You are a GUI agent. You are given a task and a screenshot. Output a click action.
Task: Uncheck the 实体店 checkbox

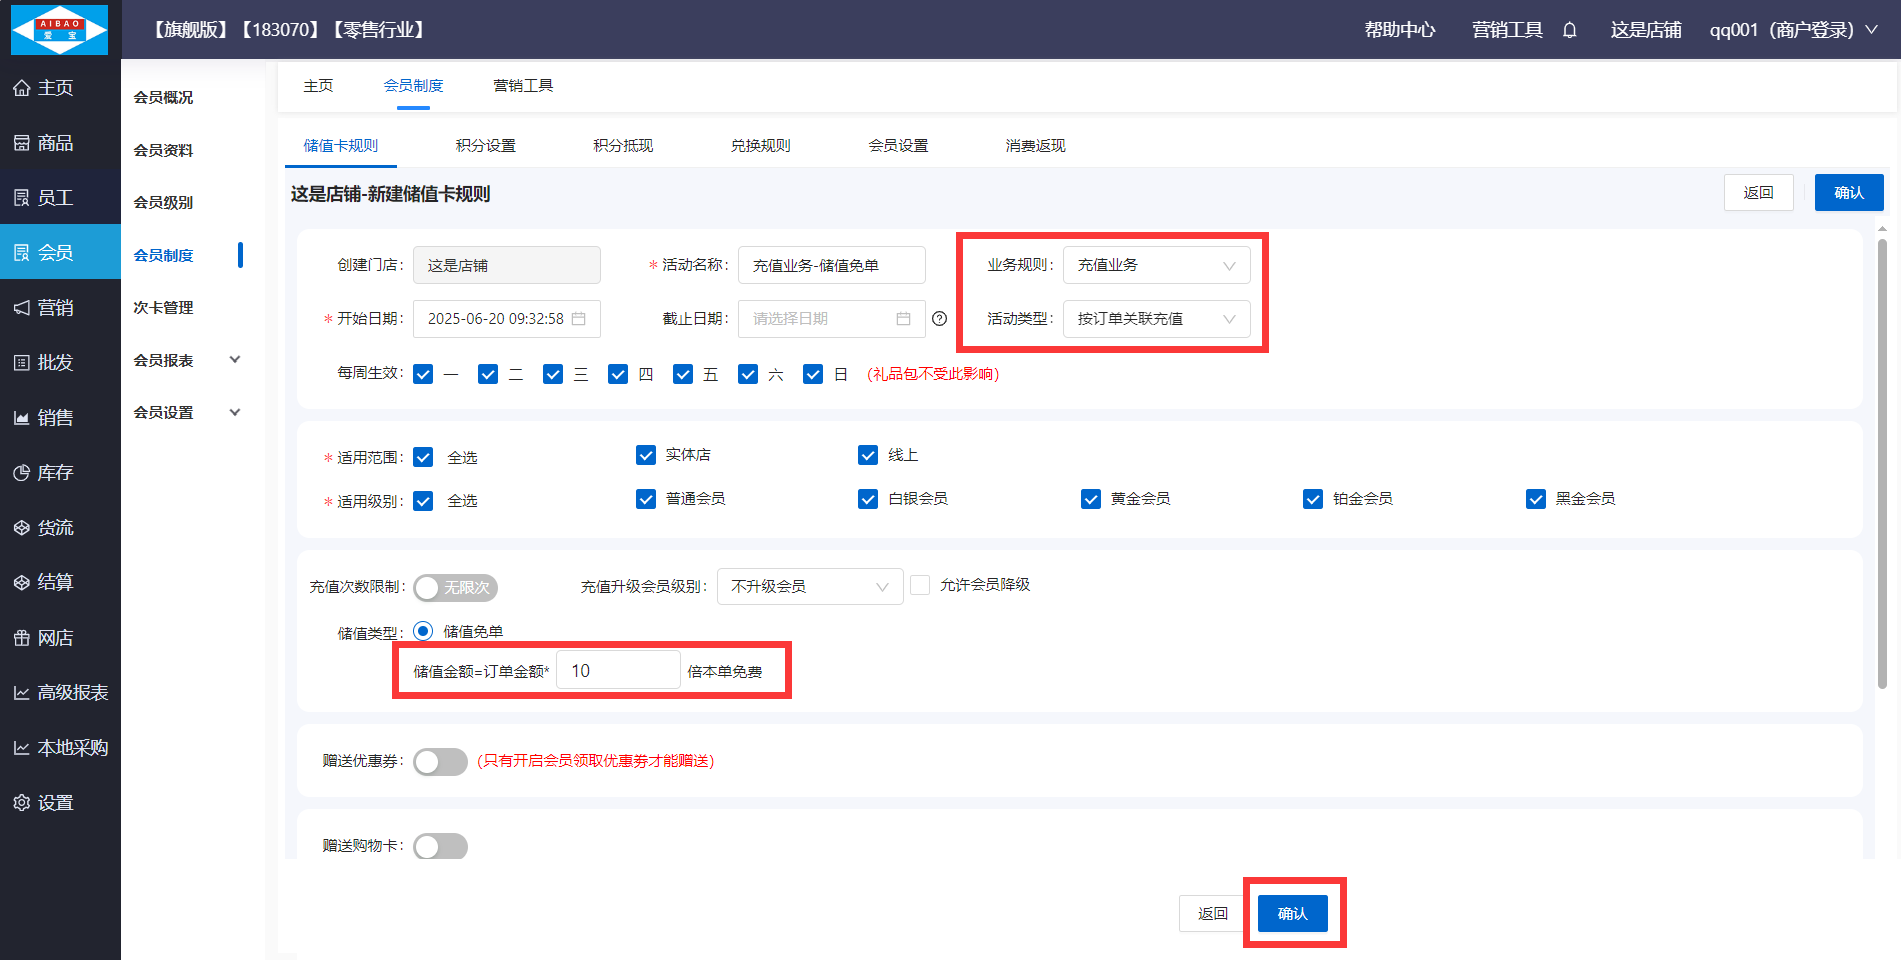(646, 456)
